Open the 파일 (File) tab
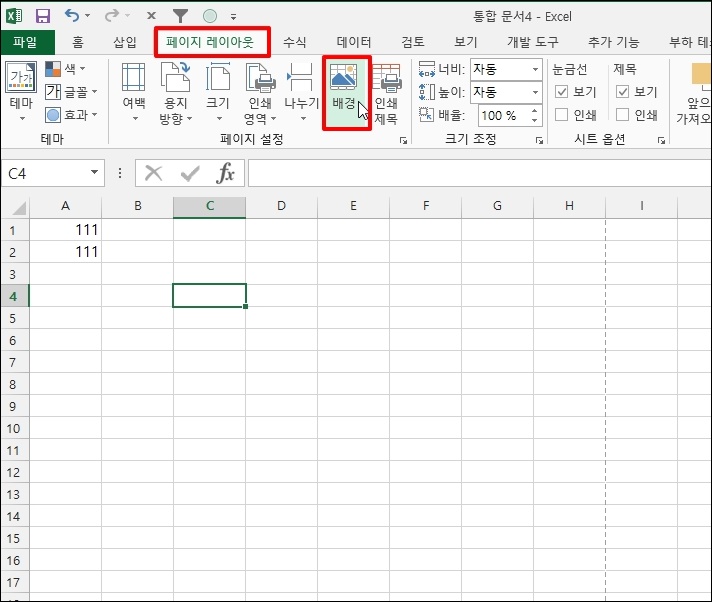Image resolution: width=712 pixels, height=602 pixels. click(x=27, y=42)
